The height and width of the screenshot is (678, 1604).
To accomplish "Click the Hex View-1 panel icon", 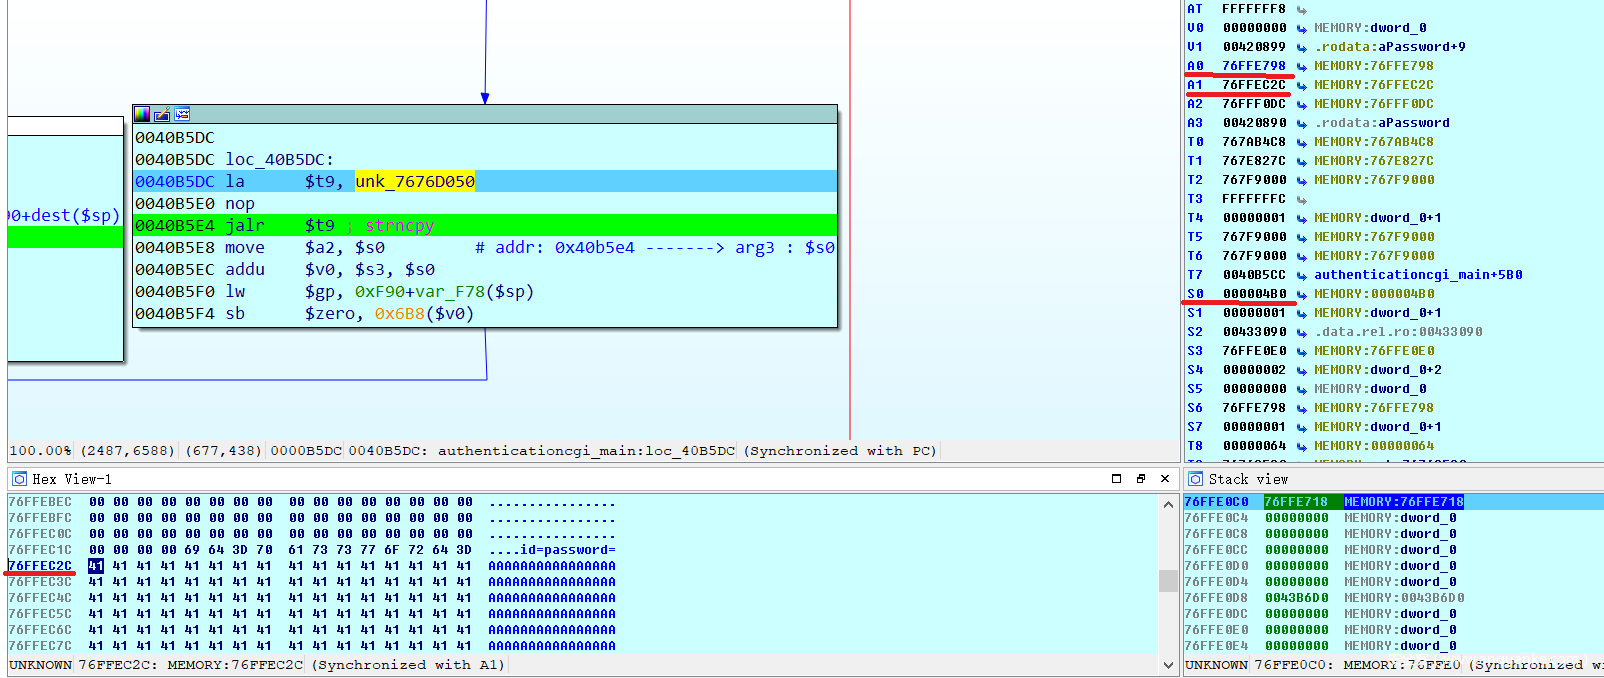I will [x=19, y=479].
